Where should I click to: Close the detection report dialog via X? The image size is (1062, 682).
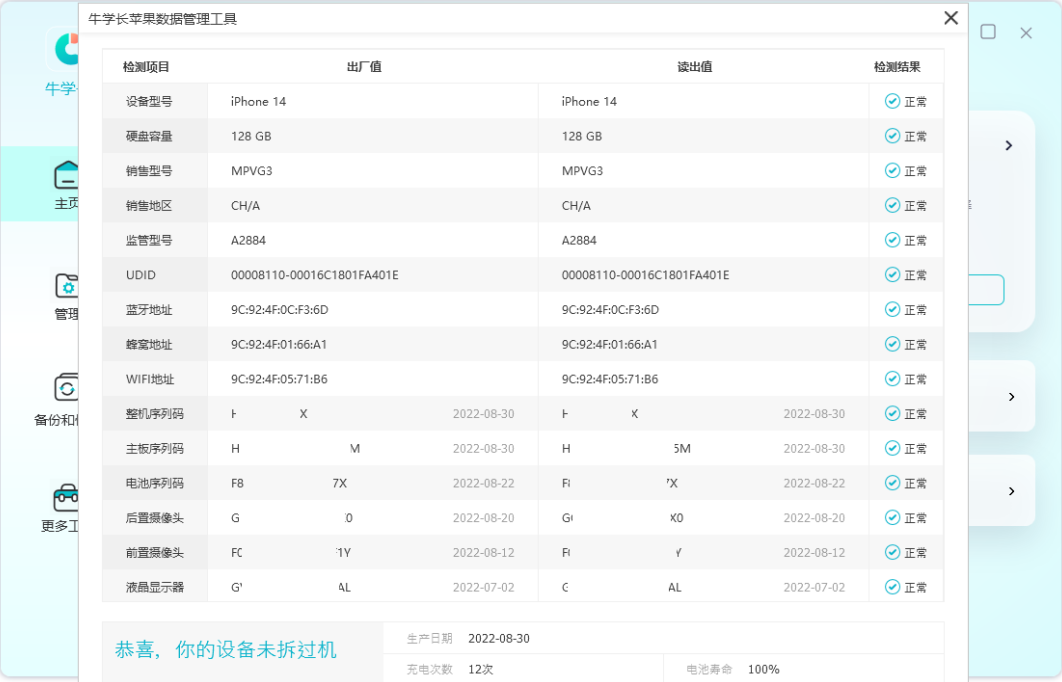950,18
